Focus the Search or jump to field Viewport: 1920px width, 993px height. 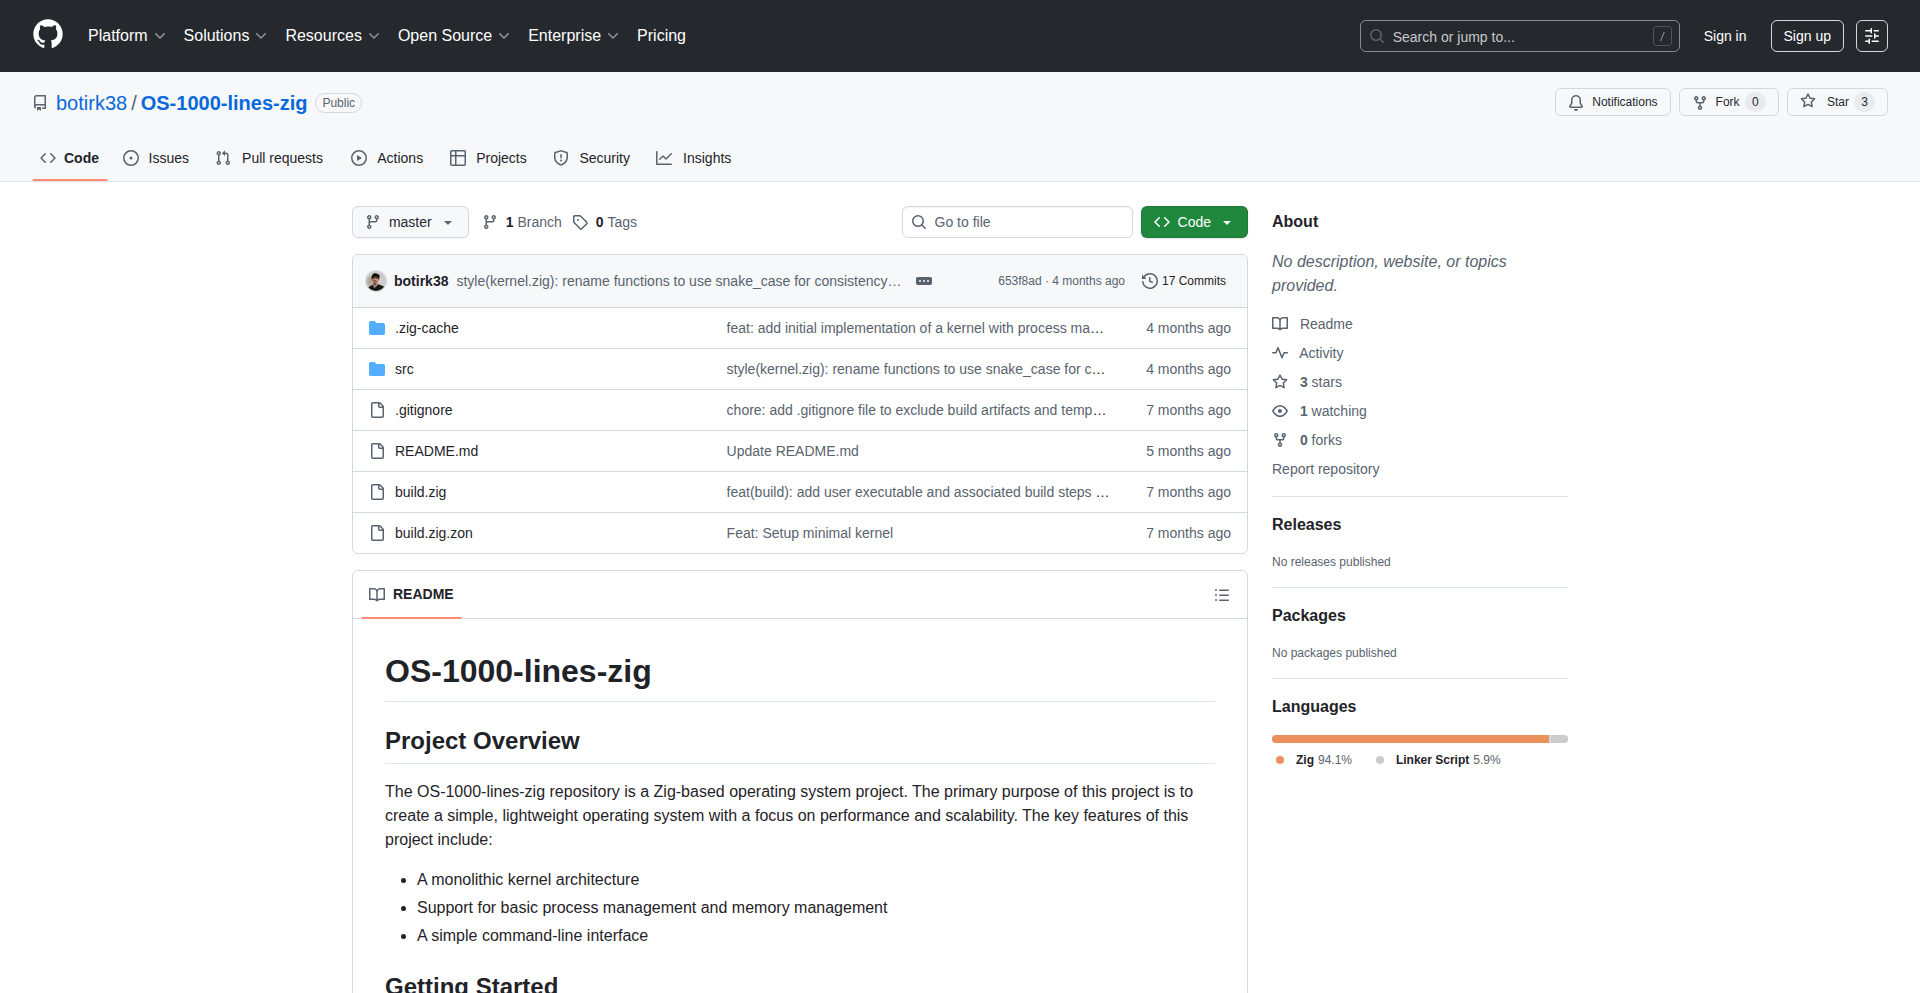click(x=1519, y=36)
